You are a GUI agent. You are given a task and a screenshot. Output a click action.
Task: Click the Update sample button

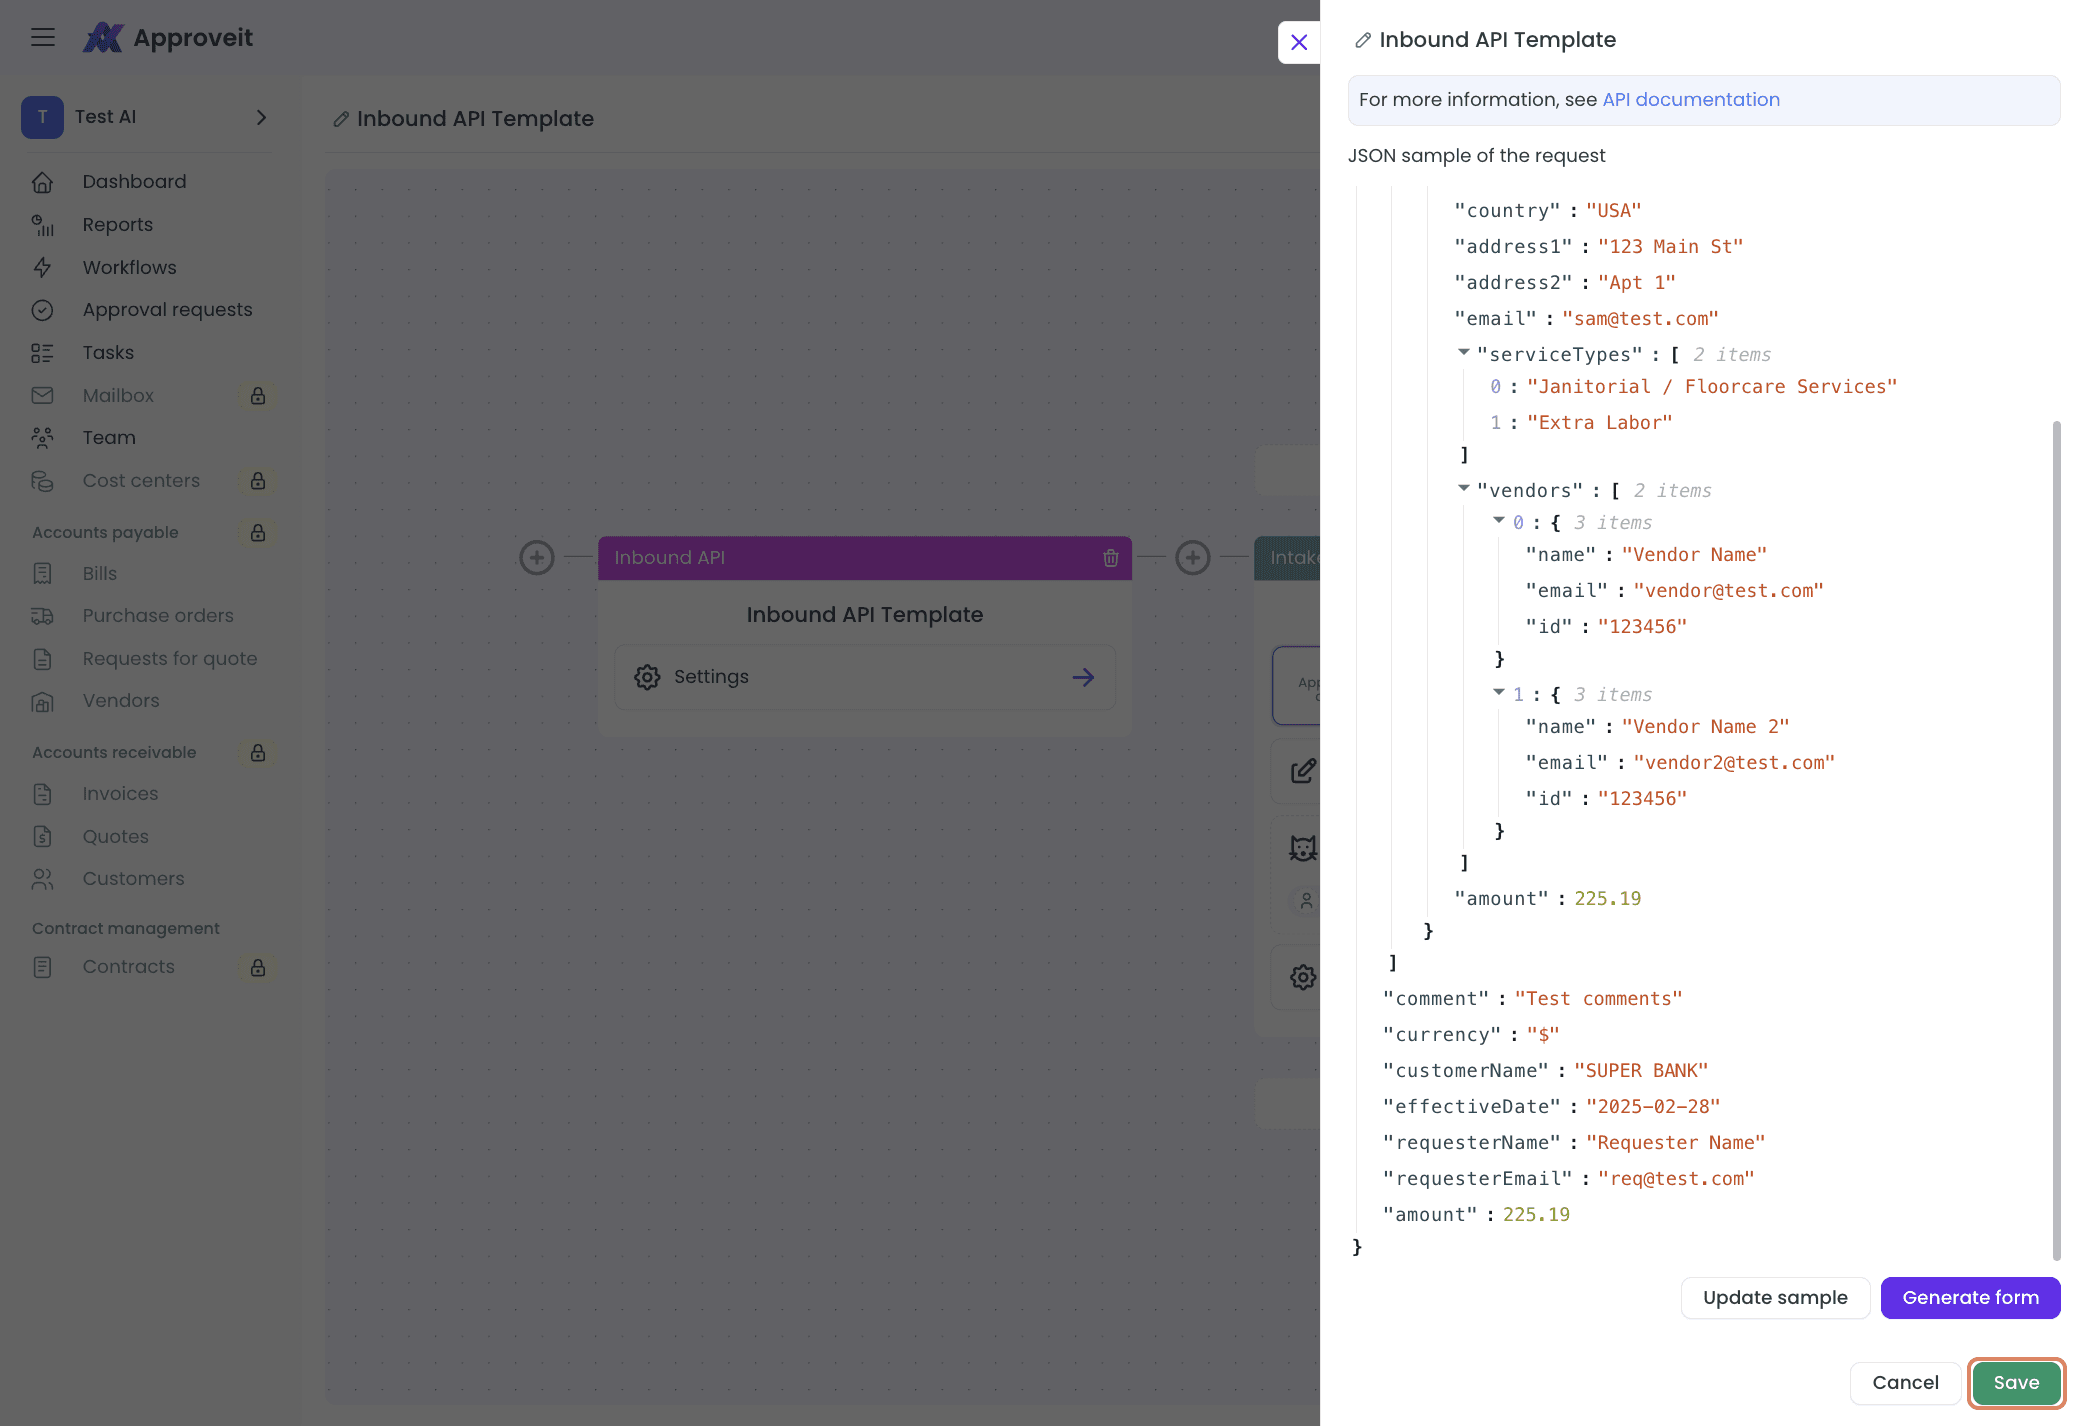1775,1298
